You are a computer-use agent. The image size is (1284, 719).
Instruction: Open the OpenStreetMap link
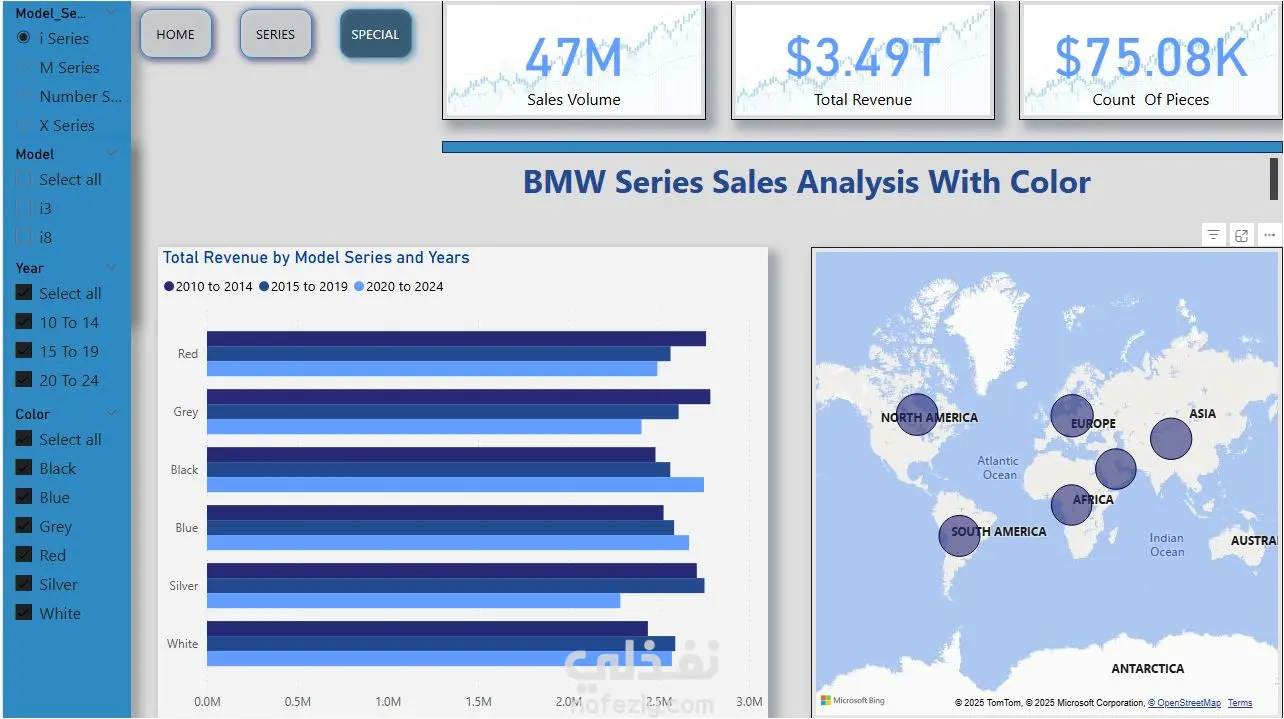coord(1184,703)
